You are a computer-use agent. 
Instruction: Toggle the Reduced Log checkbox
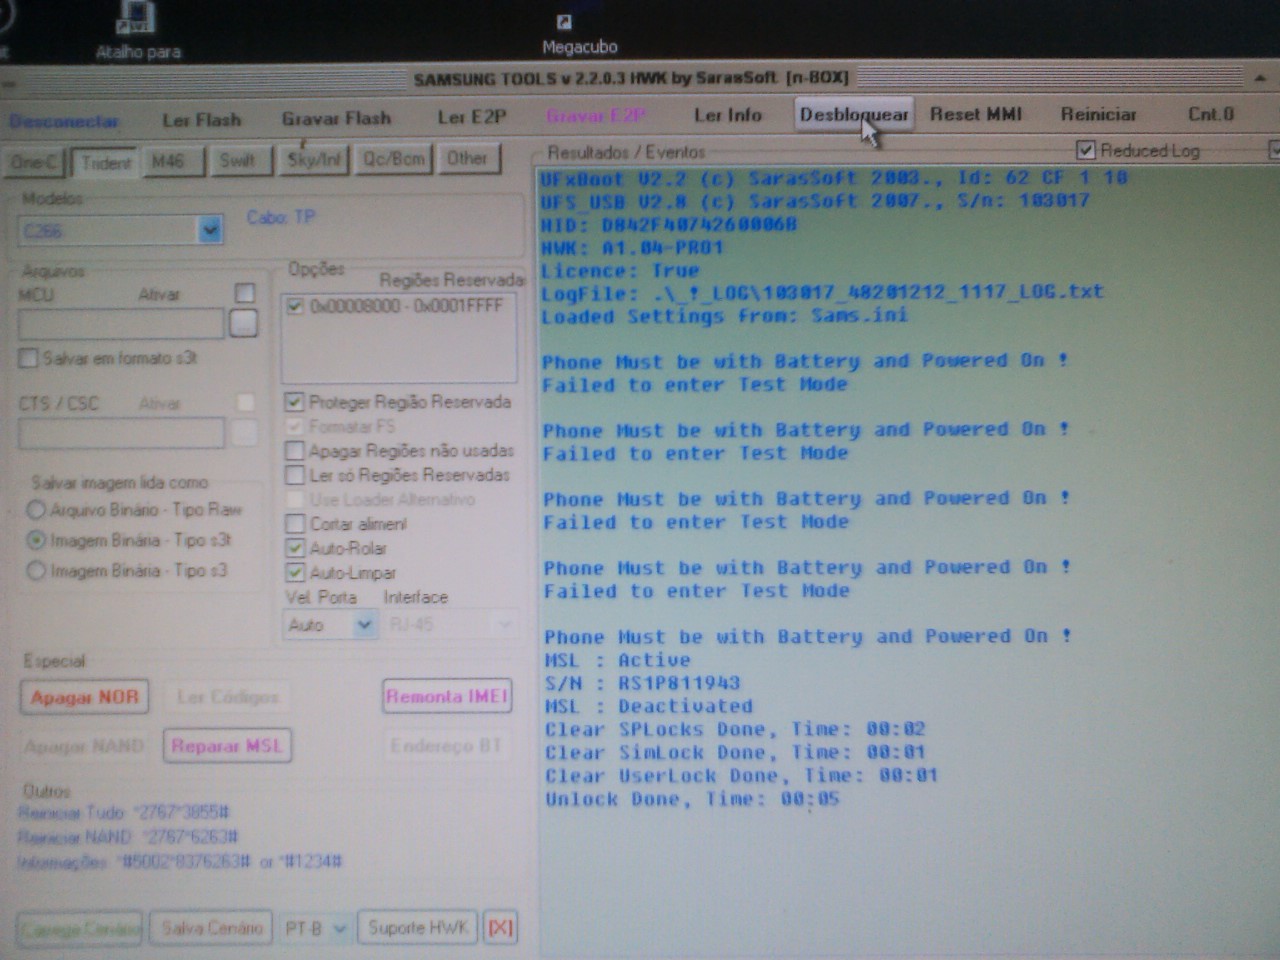point(1086,150)
